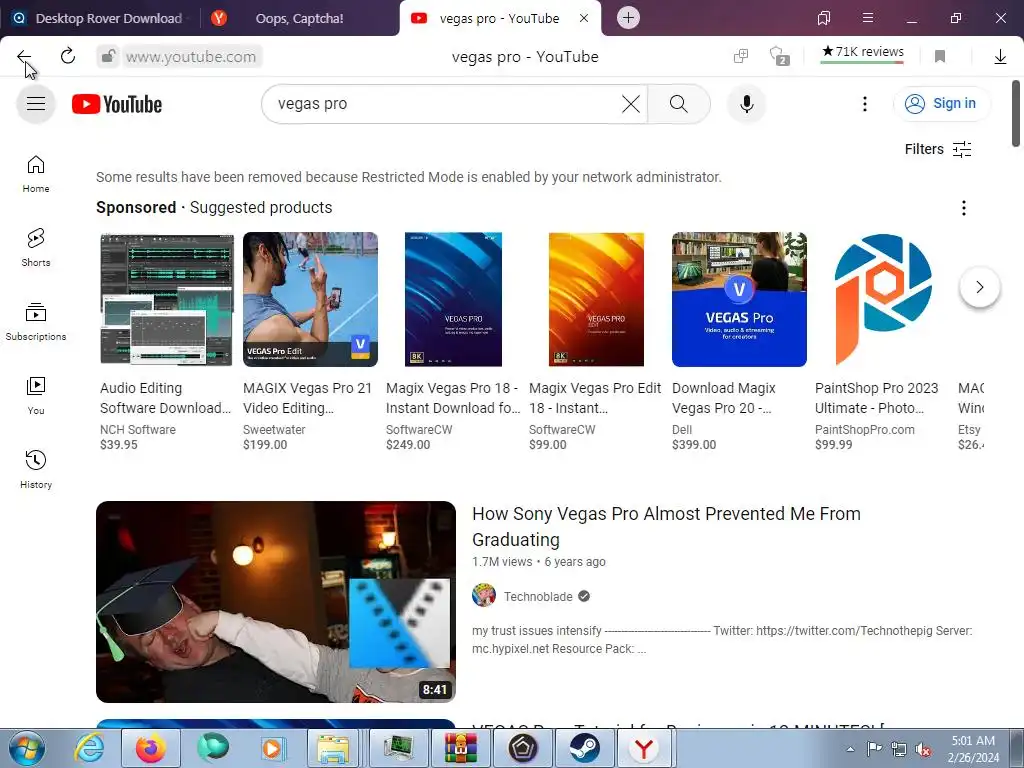The width and height of the screenshot is (1024, 768).
Task: Open the Action Center flag tray icon
Action: [x=874, y=749]
